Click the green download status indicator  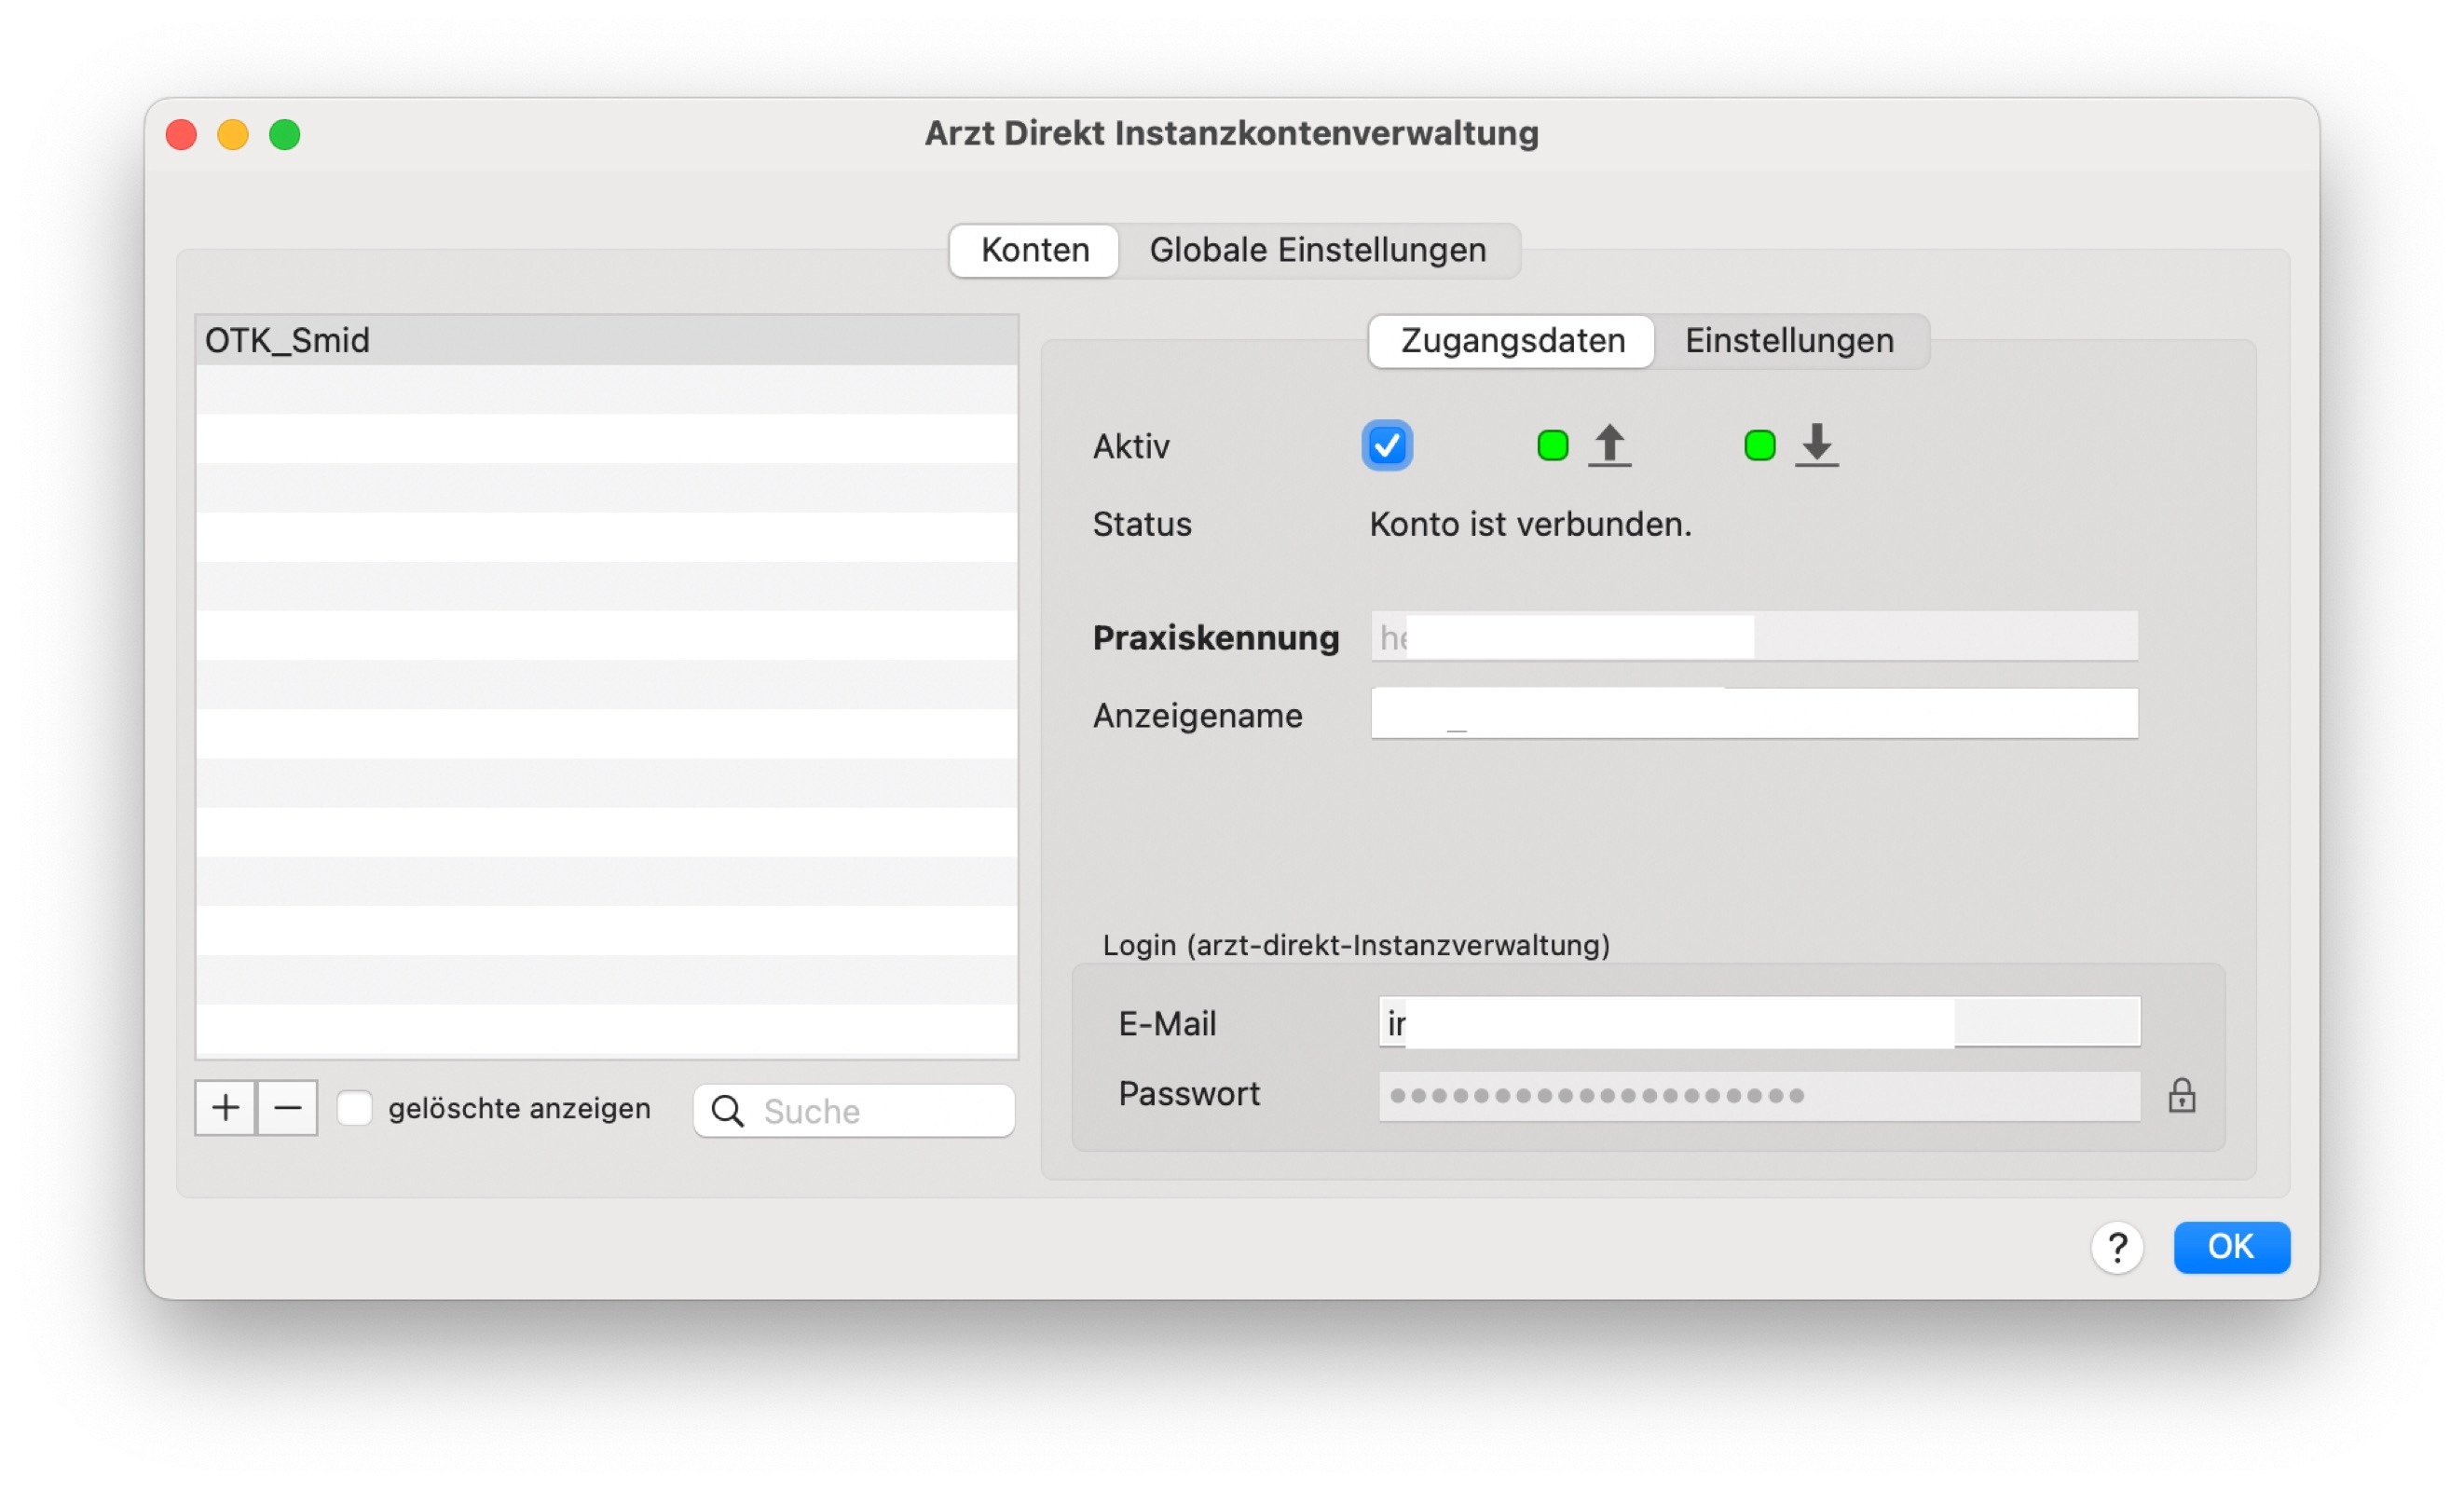coord(1760,446)
